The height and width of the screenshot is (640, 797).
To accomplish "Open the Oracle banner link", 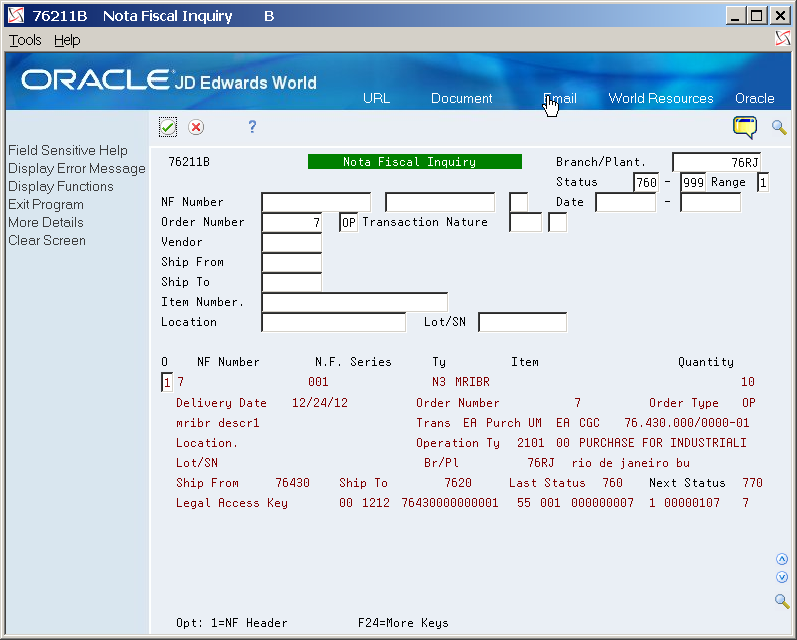I will (755, 98).
